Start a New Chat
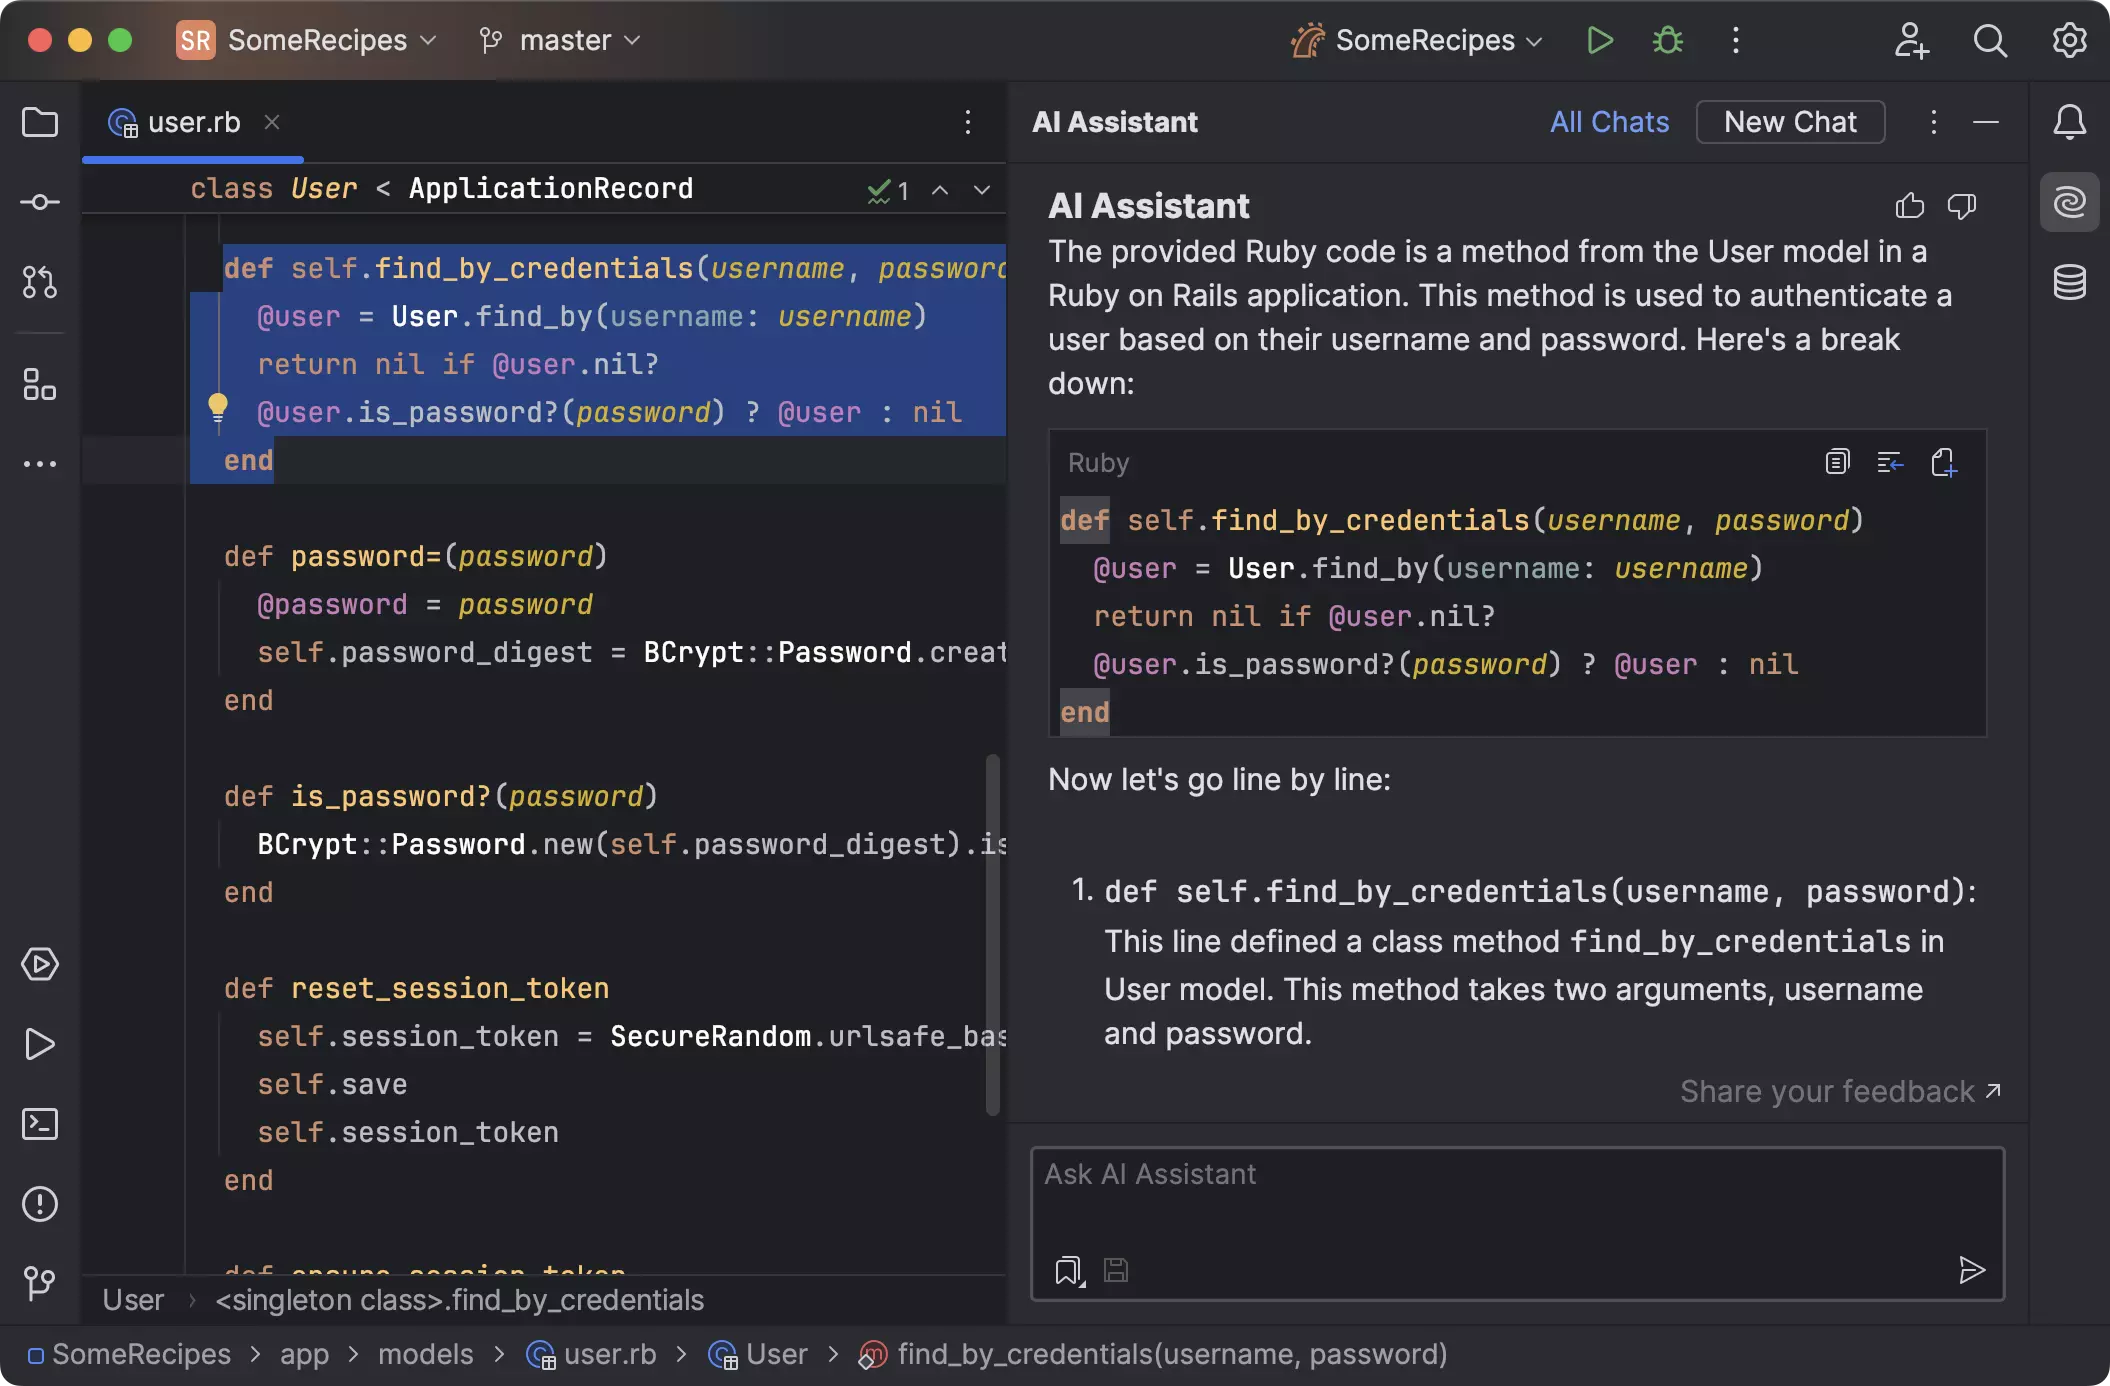The height and width of the screenshot is (1386, 2110). [x=1790, y=122]
